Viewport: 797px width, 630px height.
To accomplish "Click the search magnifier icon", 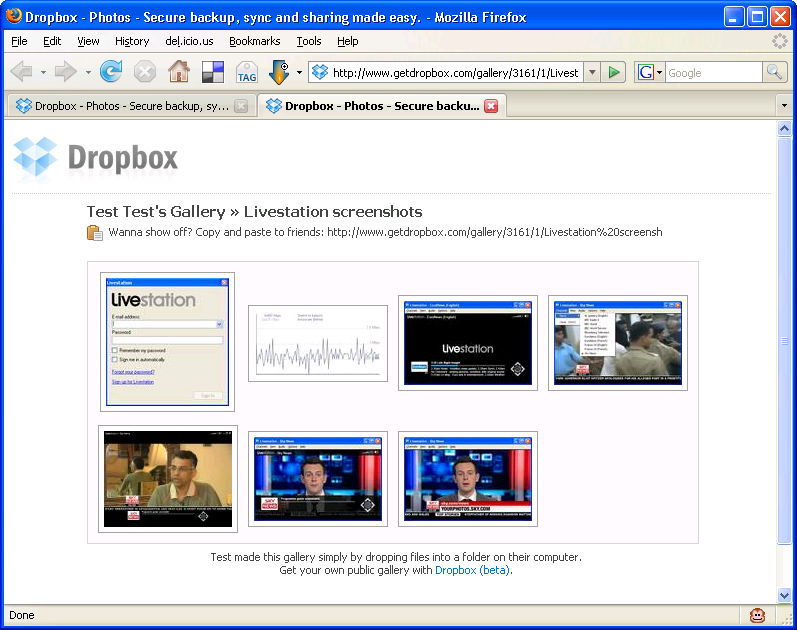I will click(x=774, y=72).
